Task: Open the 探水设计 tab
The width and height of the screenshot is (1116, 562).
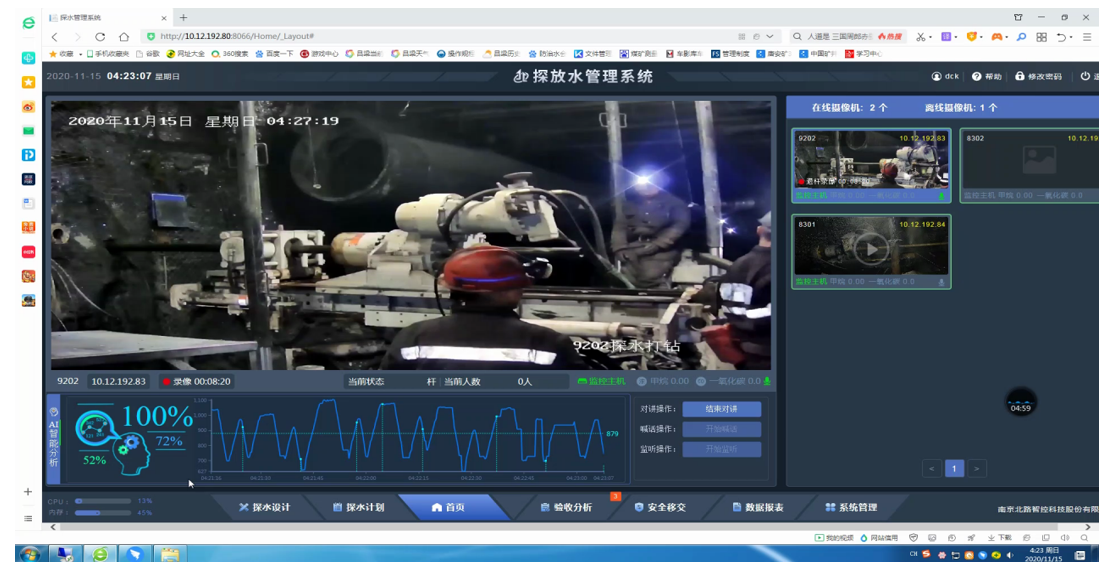Action: (x=265, y=508)
